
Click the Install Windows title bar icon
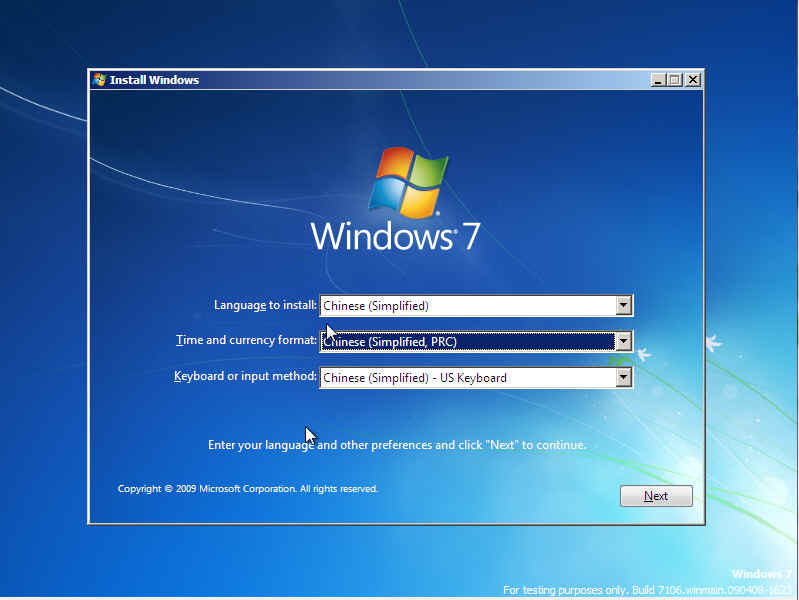click(99, 80)
